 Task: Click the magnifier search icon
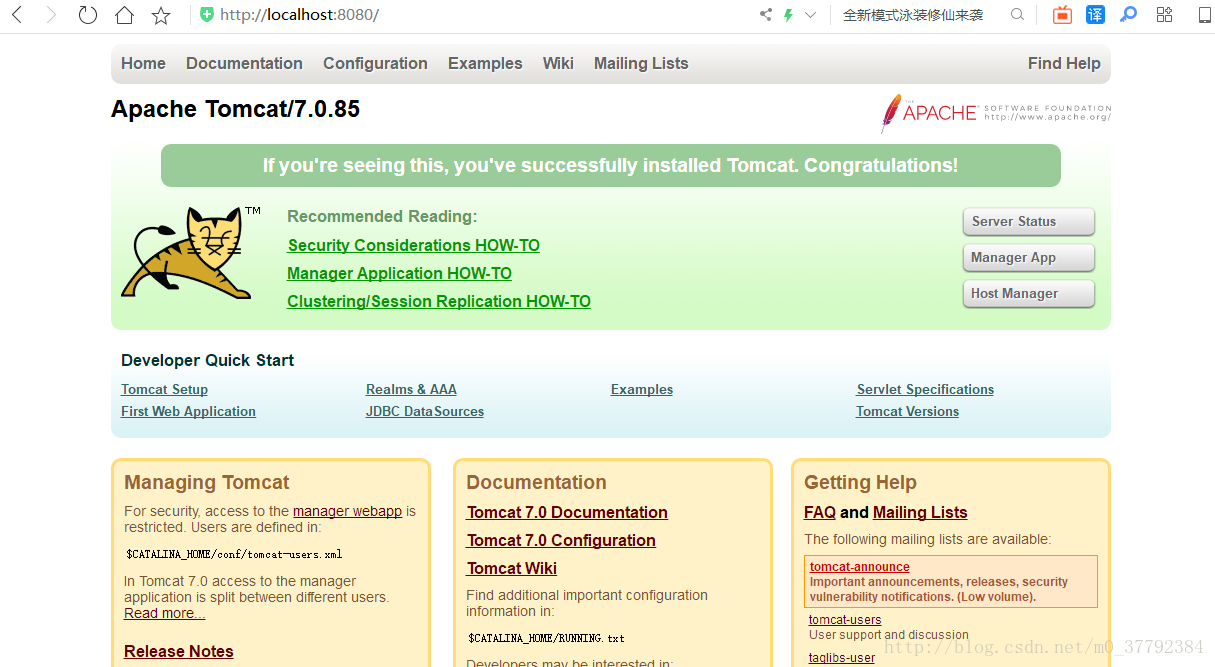[x=1017, y=15]
